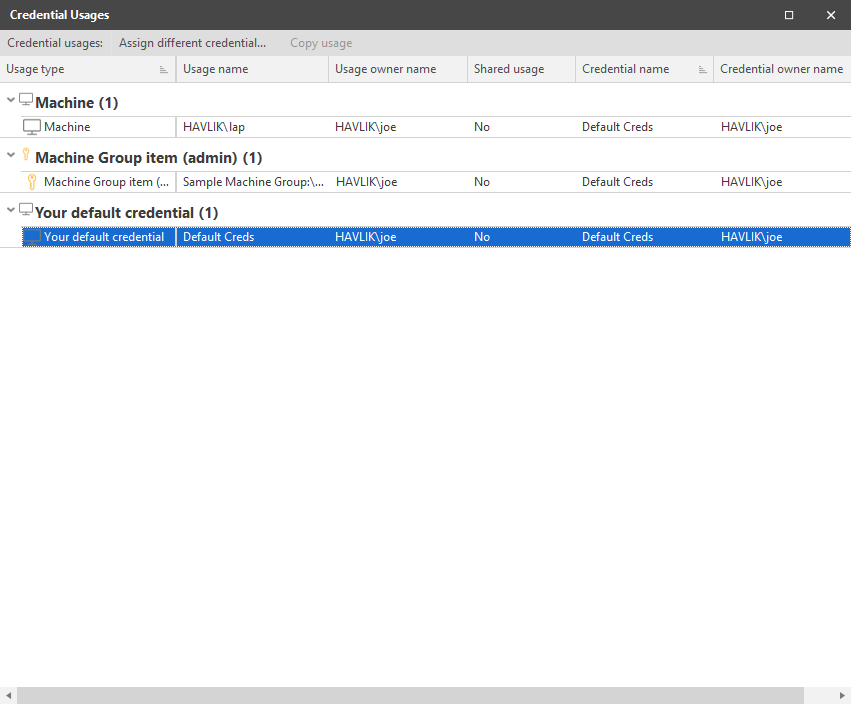Click the Copy usage toolbar button

(320, 43)
